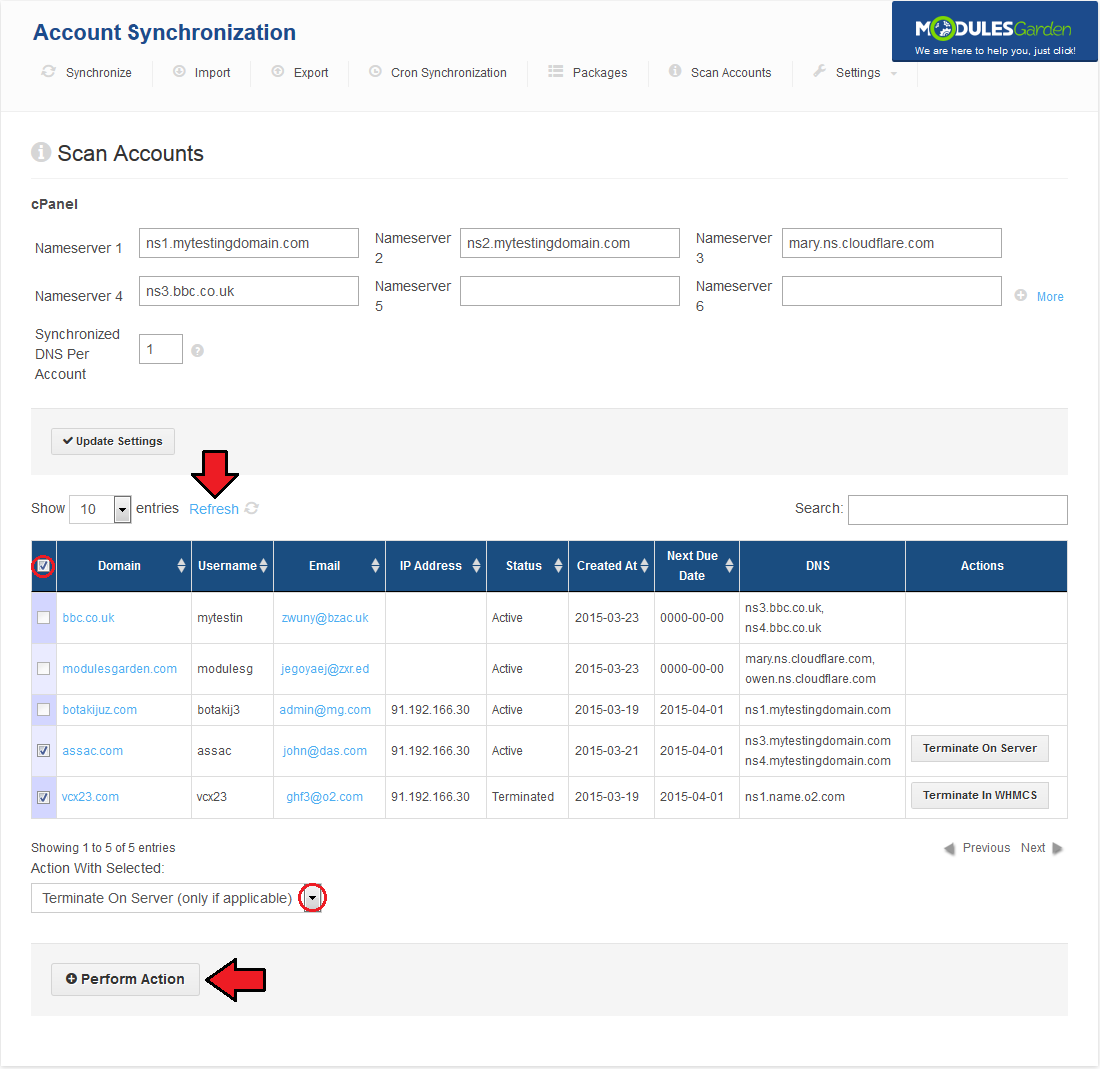Click into the table Search box
The width and height of the screenshot is (1100, 1069).
958,510
